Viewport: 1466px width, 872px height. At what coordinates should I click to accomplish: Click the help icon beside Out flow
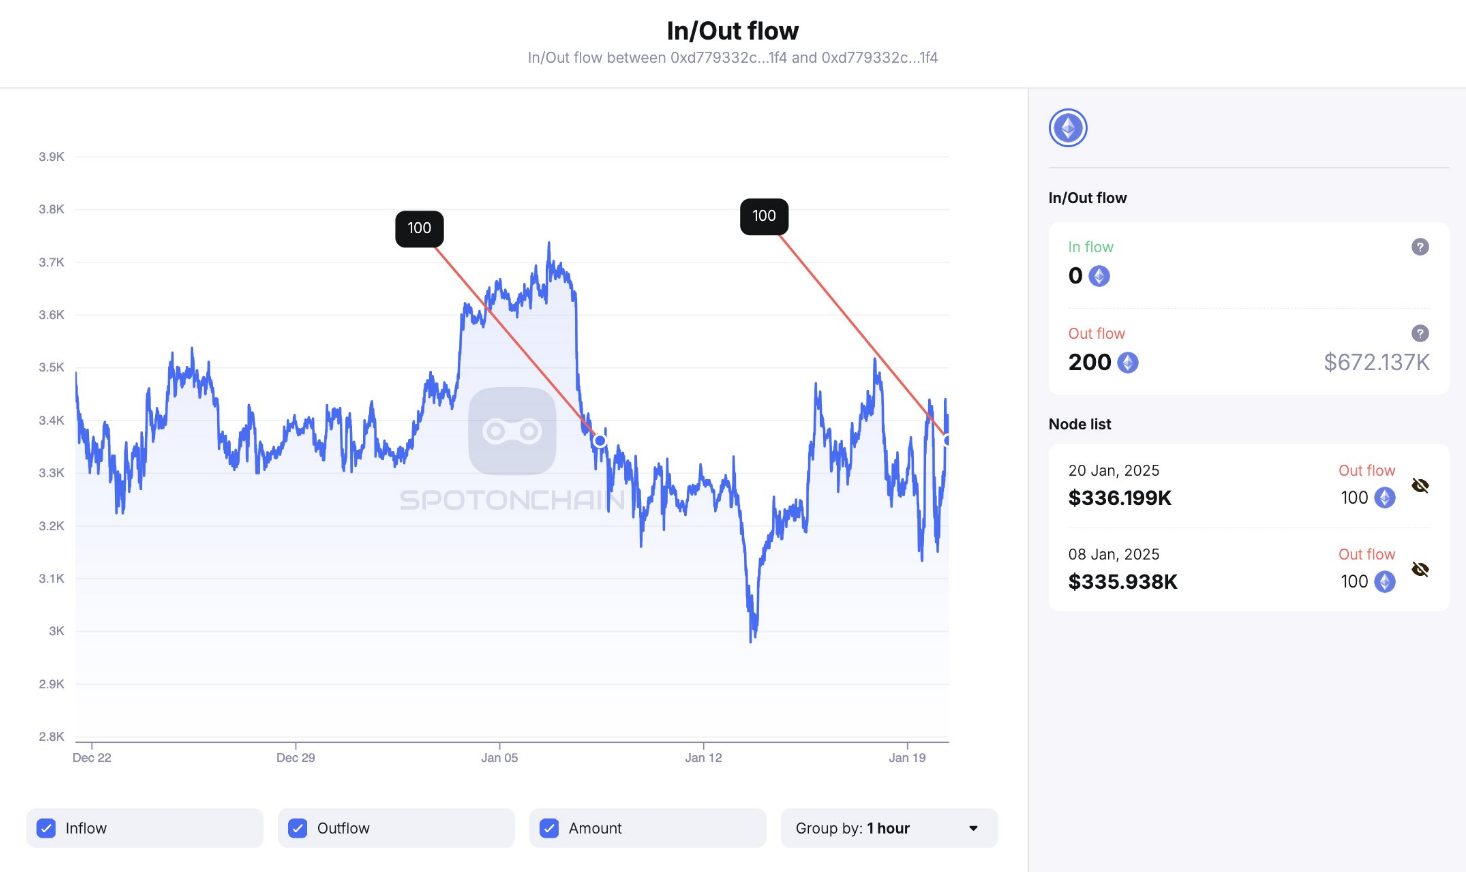(x=1419, y=334)
